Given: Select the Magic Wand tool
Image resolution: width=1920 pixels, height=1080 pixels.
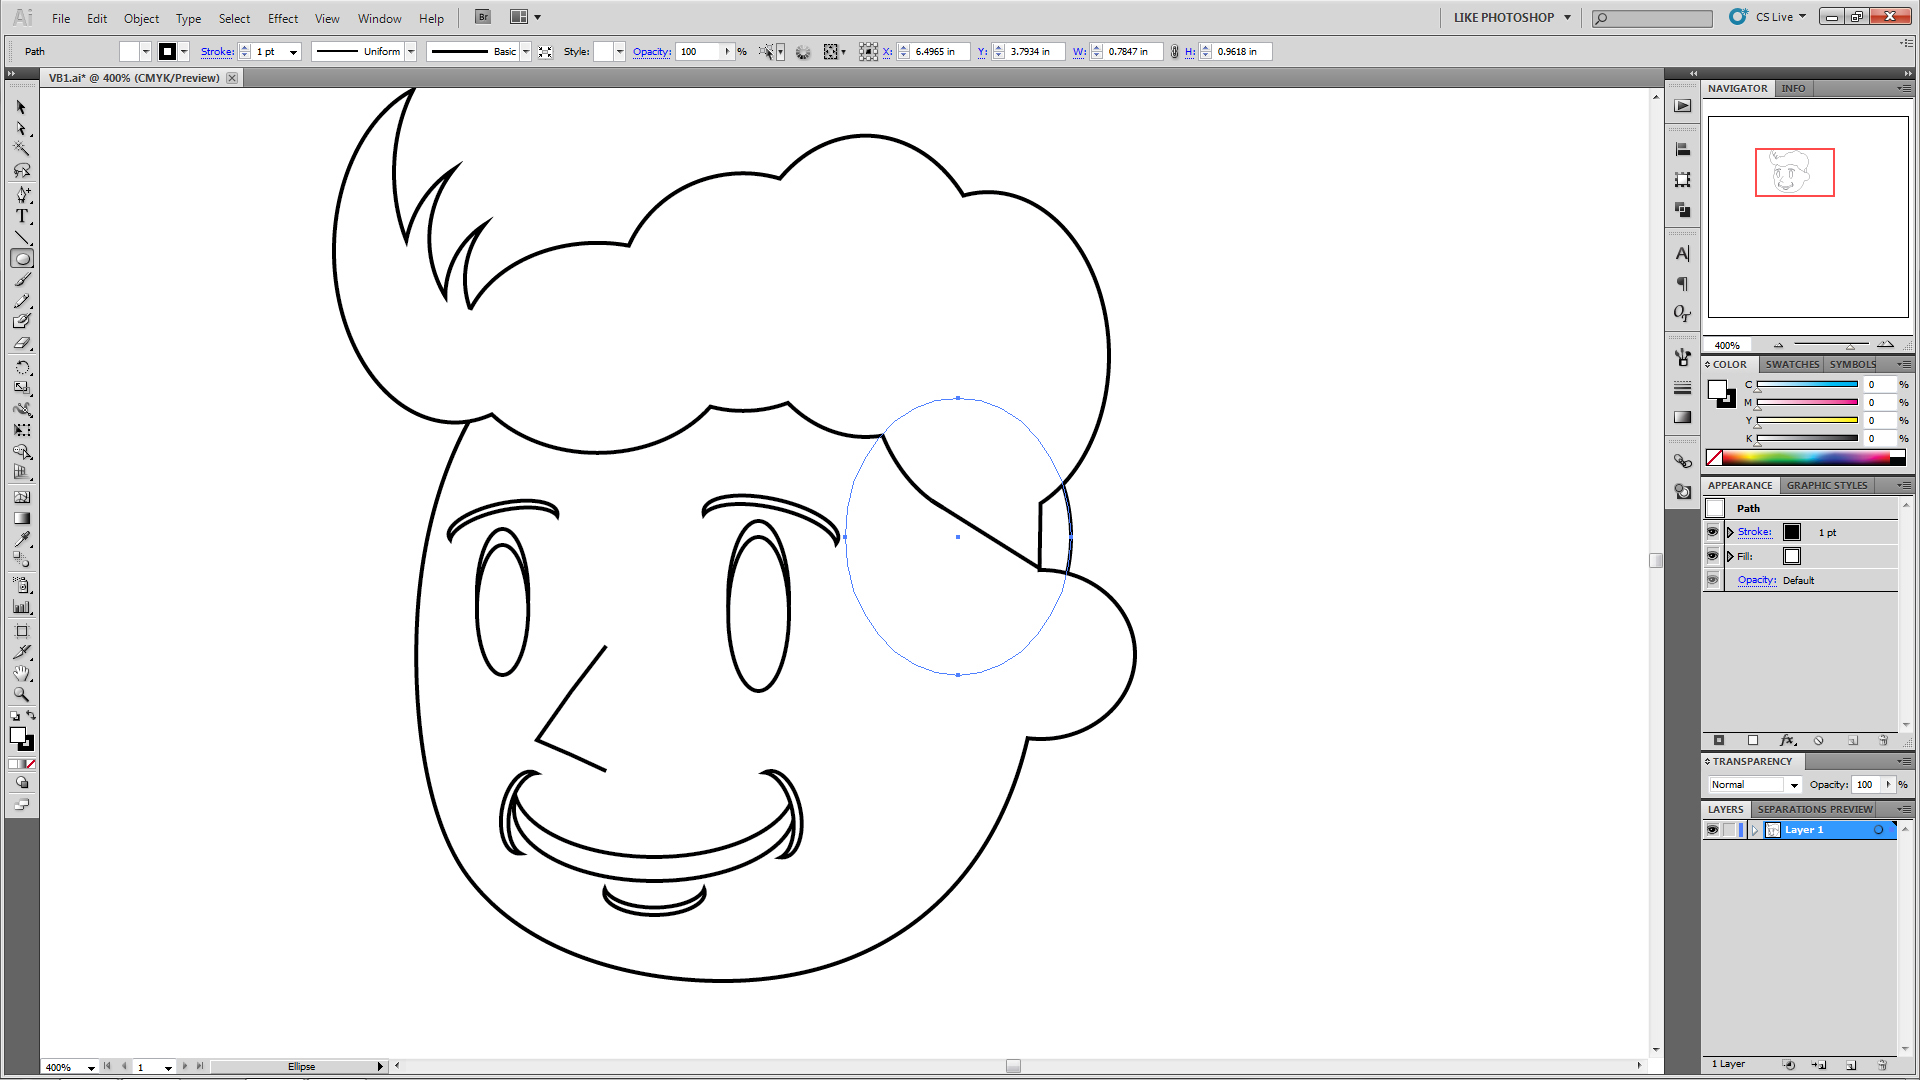Looking at the screenshot, I should [22, 149].
